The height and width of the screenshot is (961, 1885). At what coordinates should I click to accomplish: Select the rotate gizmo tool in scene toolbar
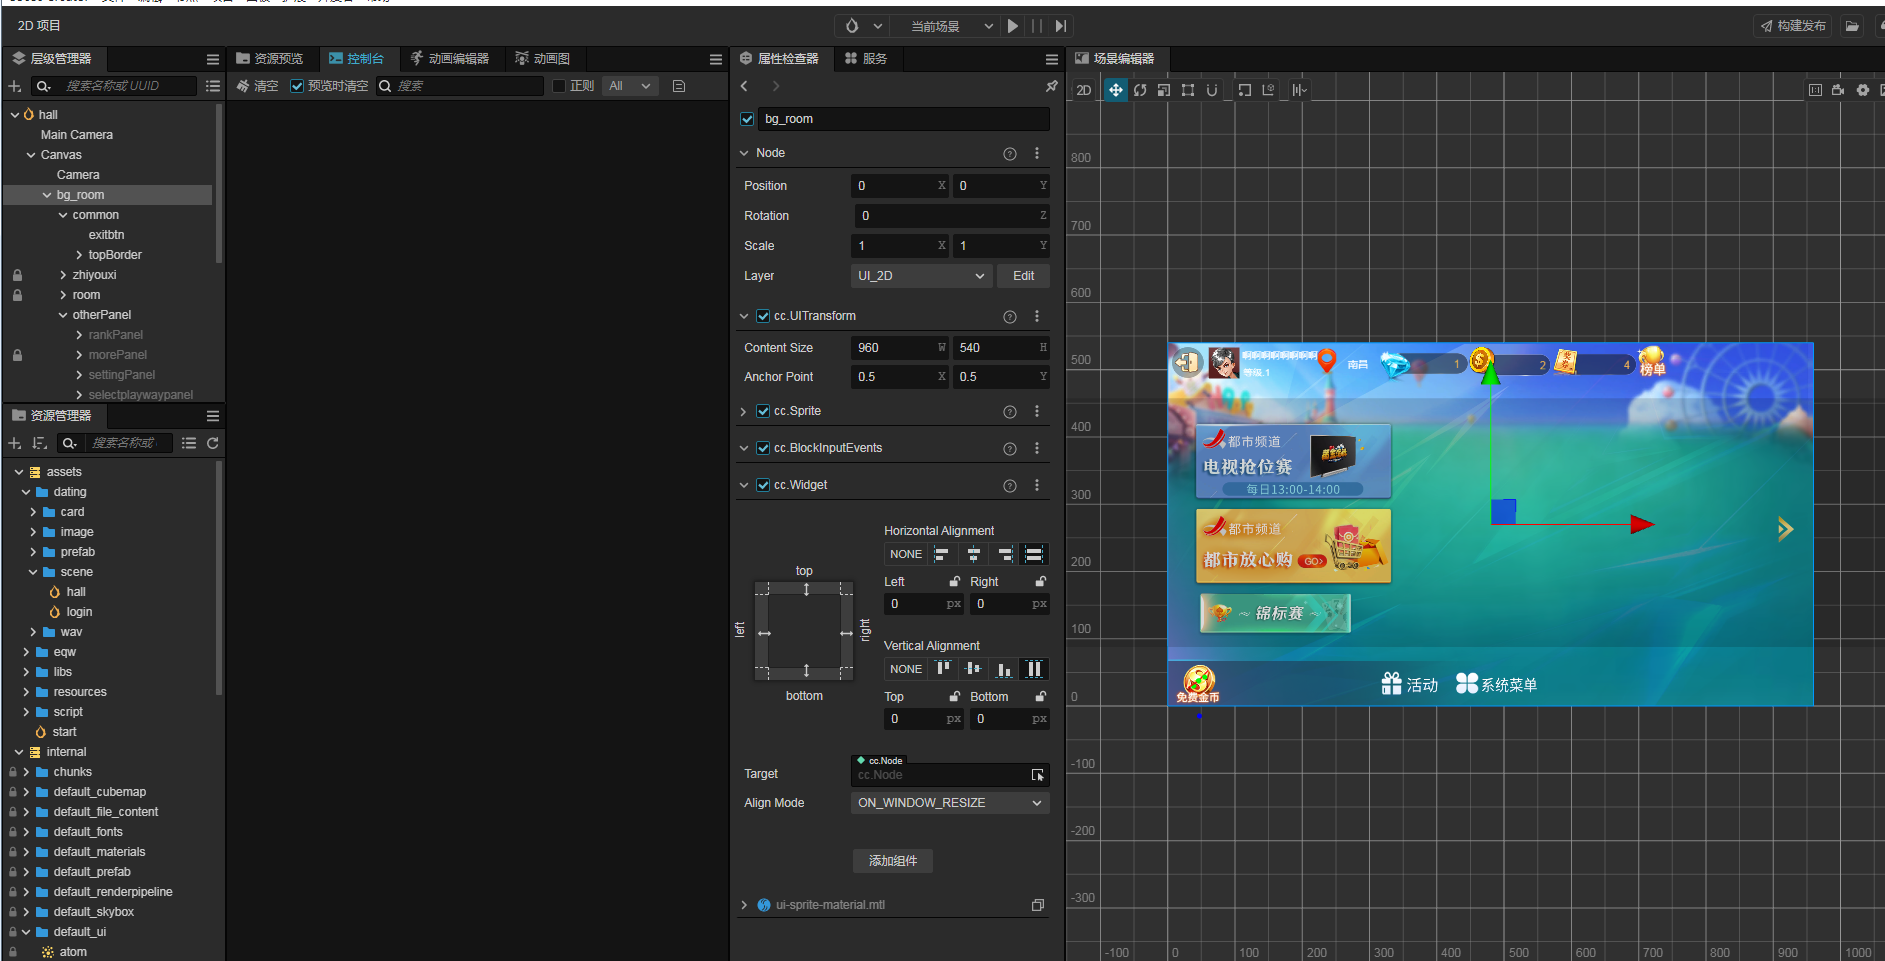(1140, 90)
